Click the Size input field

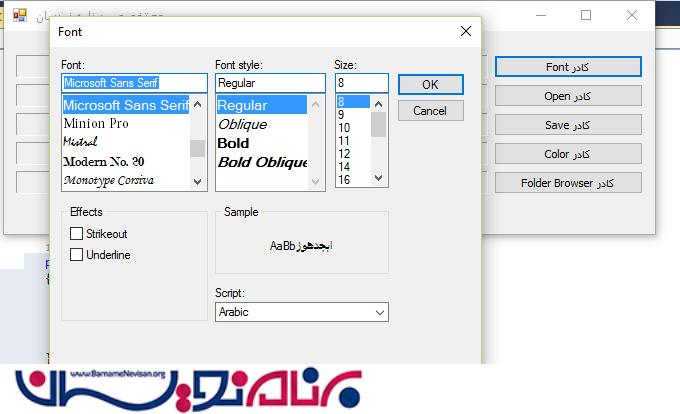click(x=362, y=83)
